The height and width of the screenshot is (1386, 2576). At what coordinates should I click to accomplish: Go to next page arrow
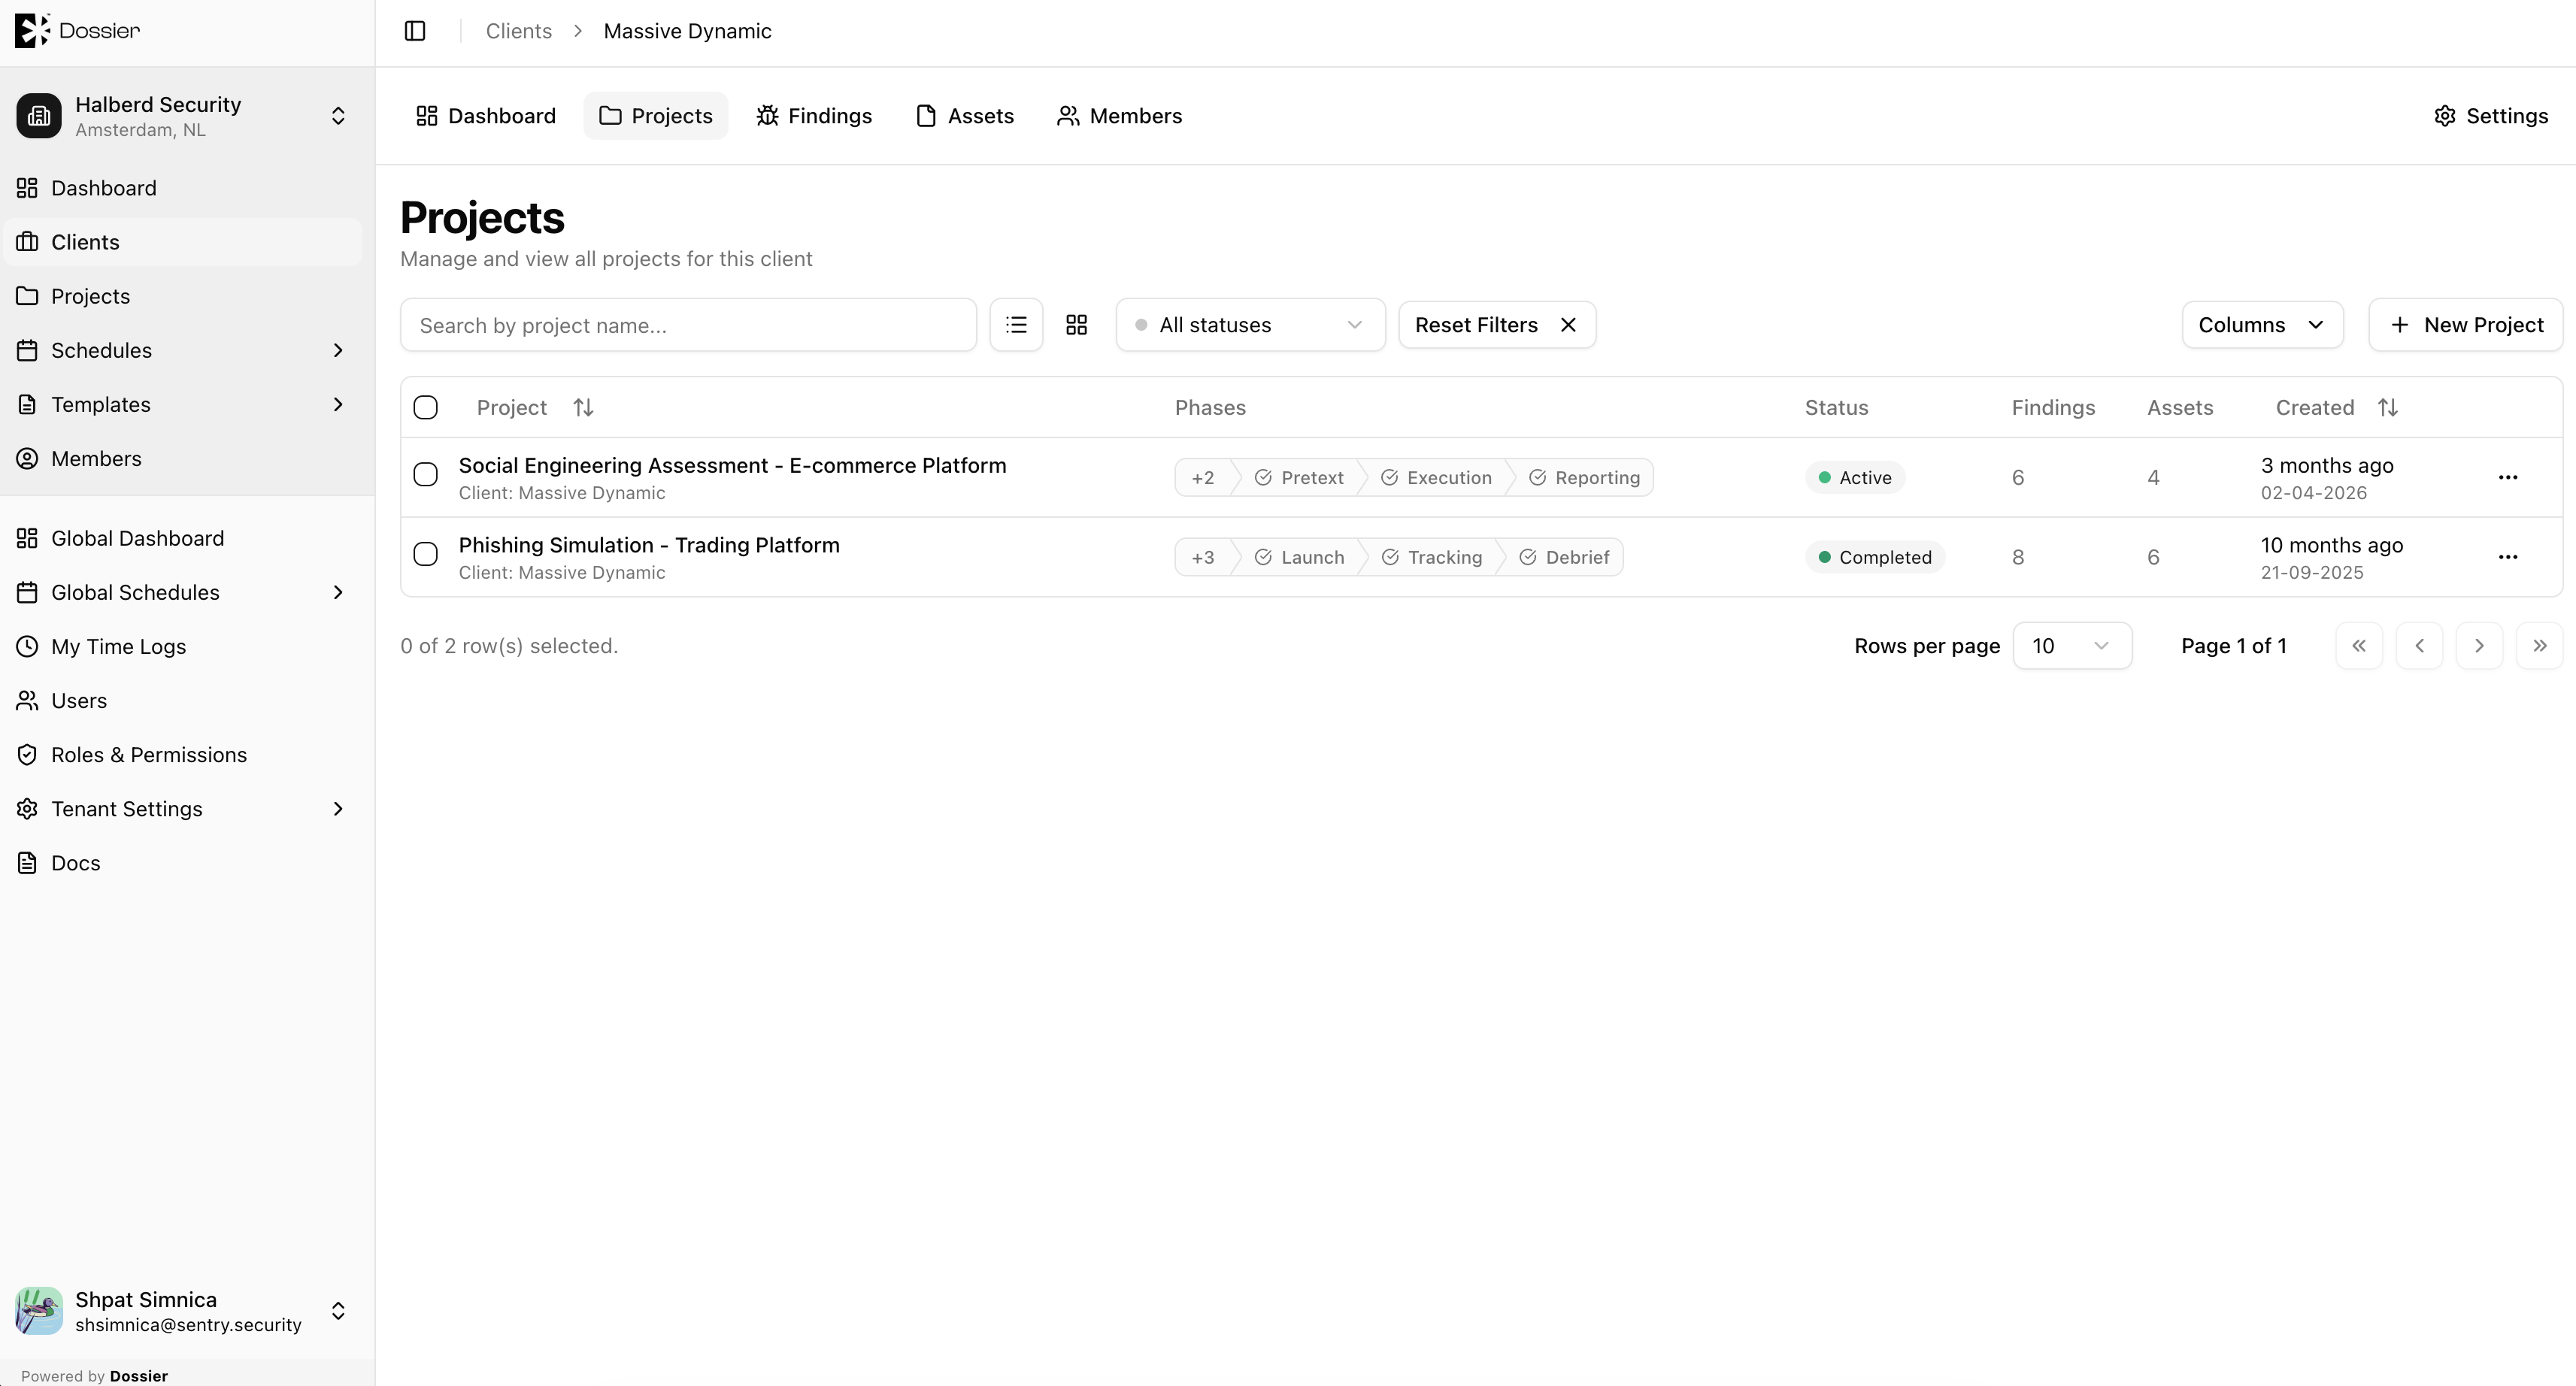[2479, 646]
